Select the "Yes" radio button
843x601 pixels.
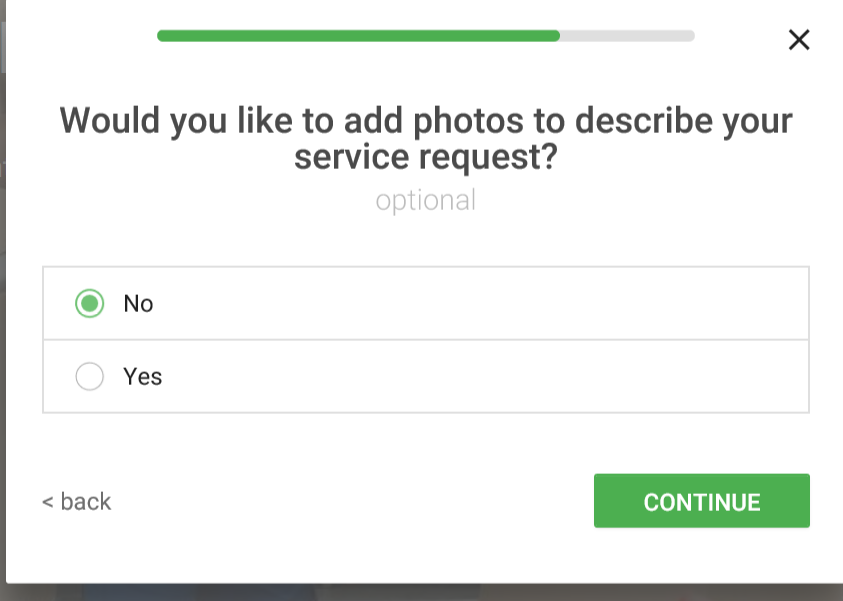[90, 376]
